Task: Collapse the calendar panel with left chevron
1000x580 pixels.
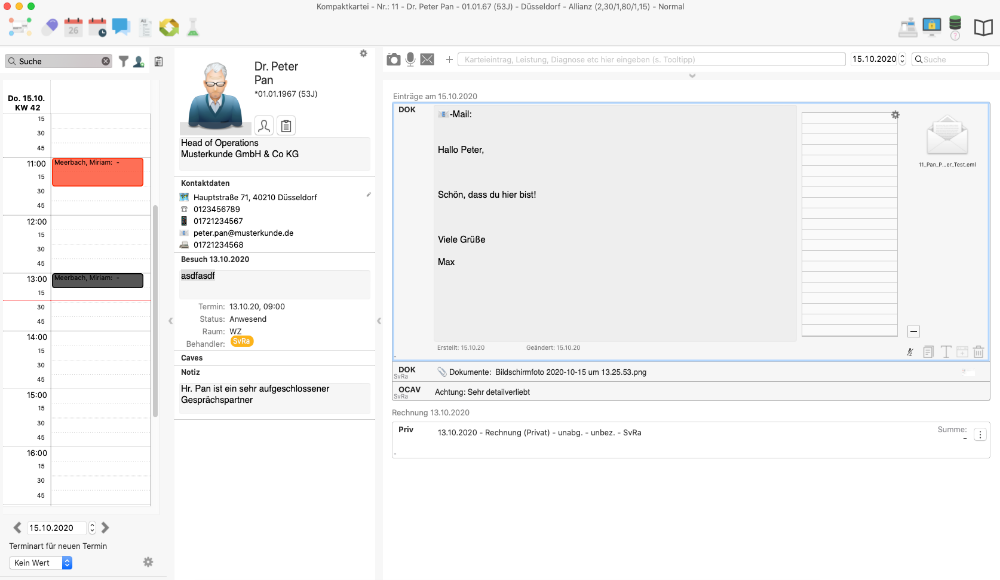Action: tap(169, 321)
